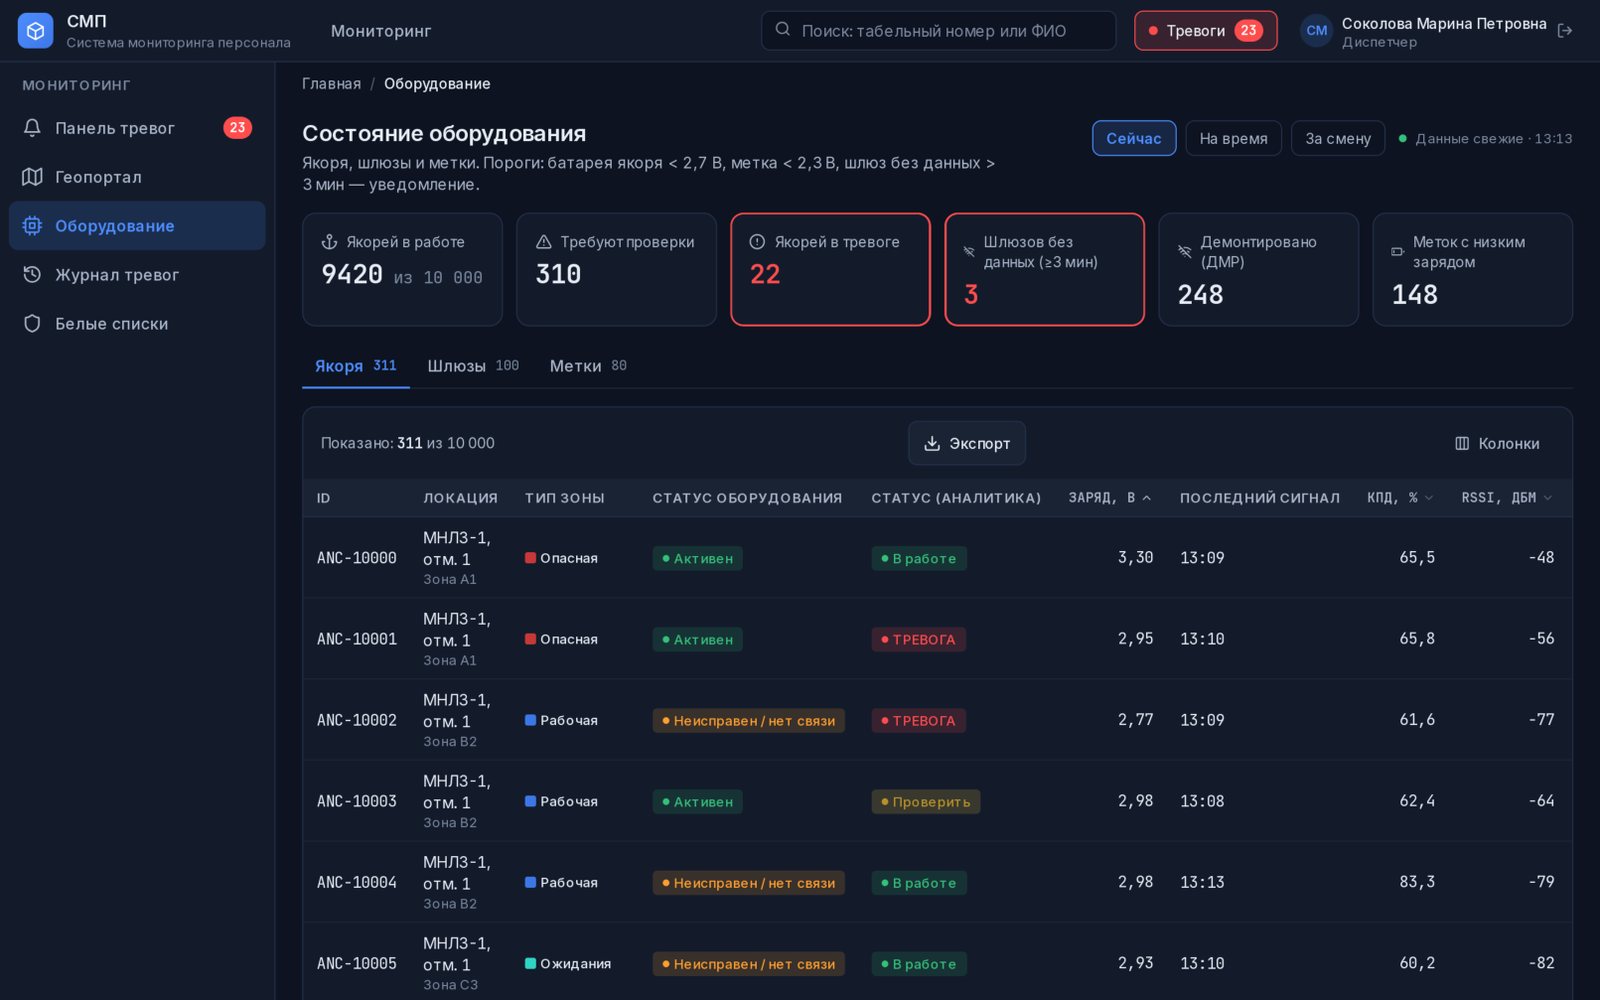Image resolution: width=1600 pixels, height=1000 pixels.
Task: Click the shield icon for Белые списки
Action: pyautogui.click(x=32, y=324)
